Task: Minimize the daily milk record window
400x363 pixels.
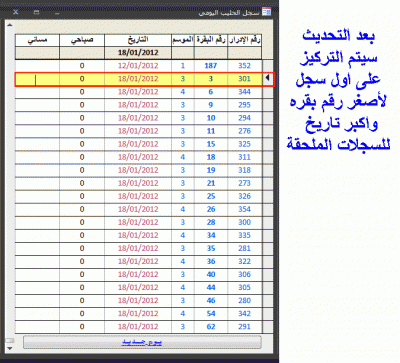Action: click(x=57, y=13)
